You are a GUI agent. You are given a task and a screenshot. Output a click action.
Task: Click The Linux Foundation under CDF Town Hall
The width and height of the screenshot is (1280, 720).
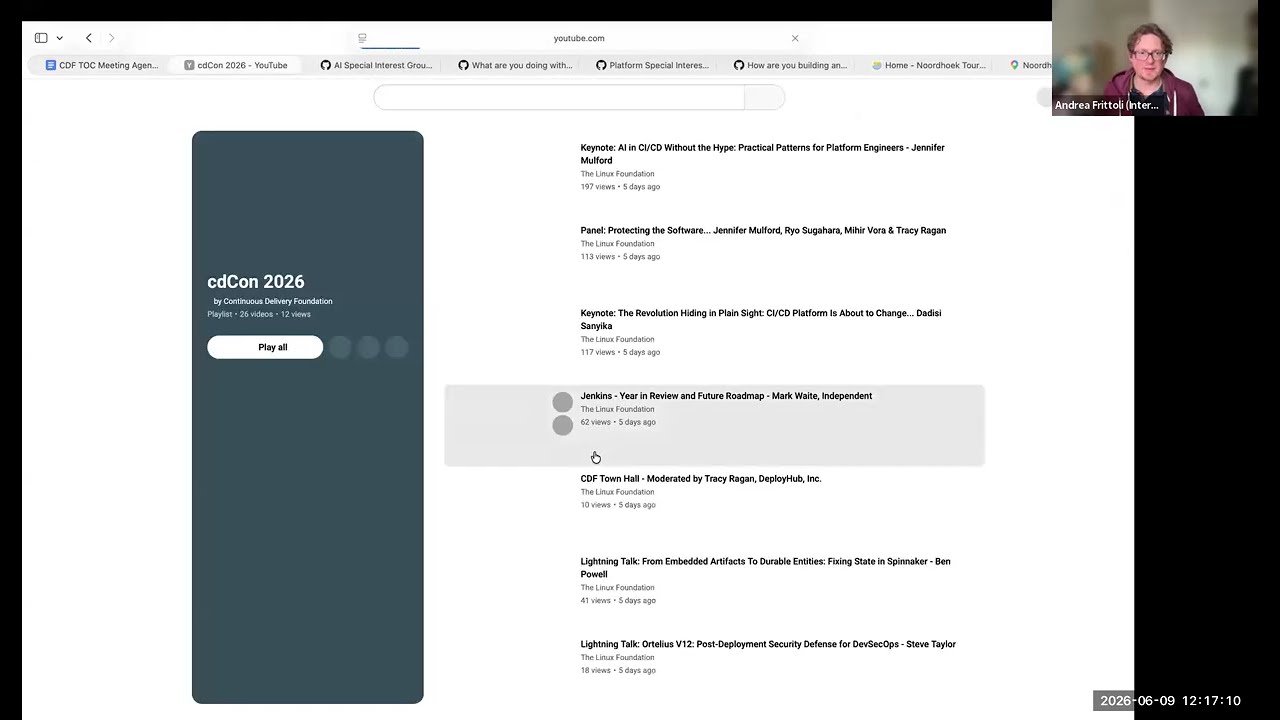617,492
